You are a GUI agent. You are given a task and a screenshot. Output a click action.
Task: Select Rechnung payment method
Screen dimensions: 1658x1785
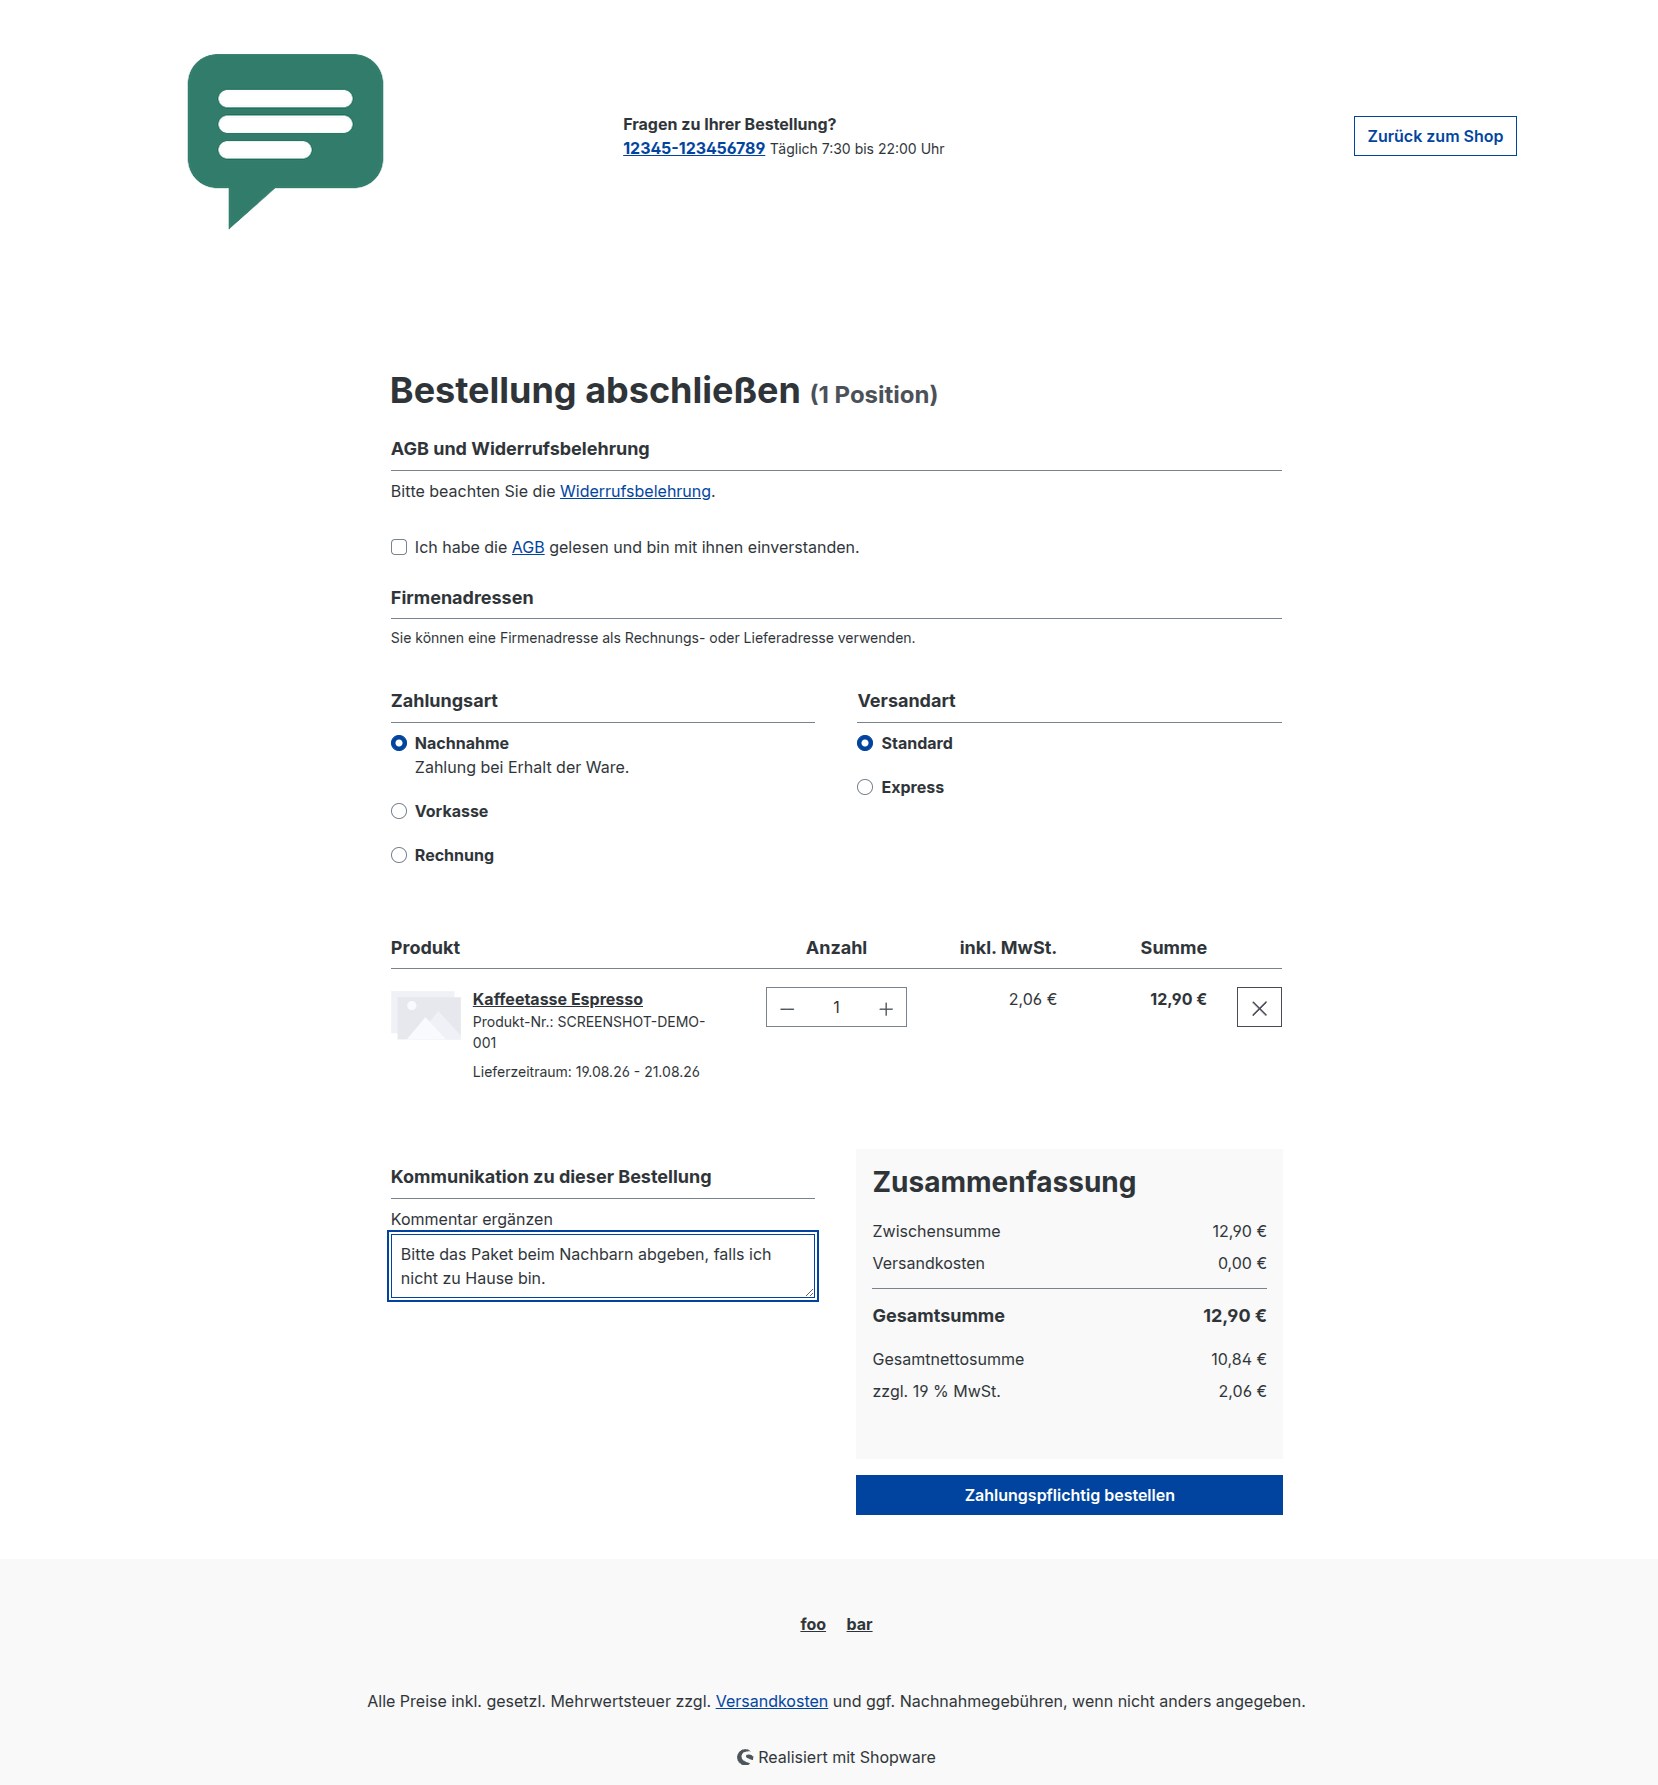point(399,855)
